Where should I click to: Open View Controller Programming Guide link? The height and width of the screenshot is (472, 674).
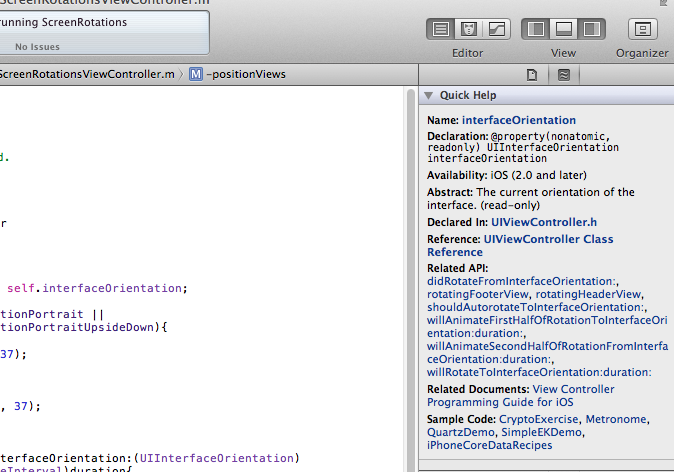point(521,395)
